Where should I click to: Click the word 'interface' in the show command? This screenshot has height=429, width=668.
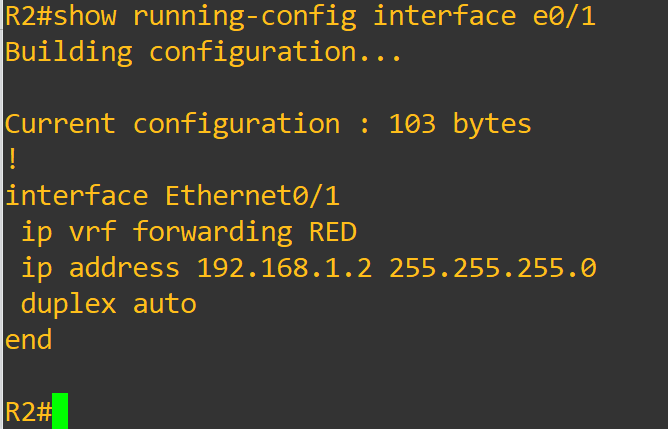pyautogui.click(x=444, y=16)
